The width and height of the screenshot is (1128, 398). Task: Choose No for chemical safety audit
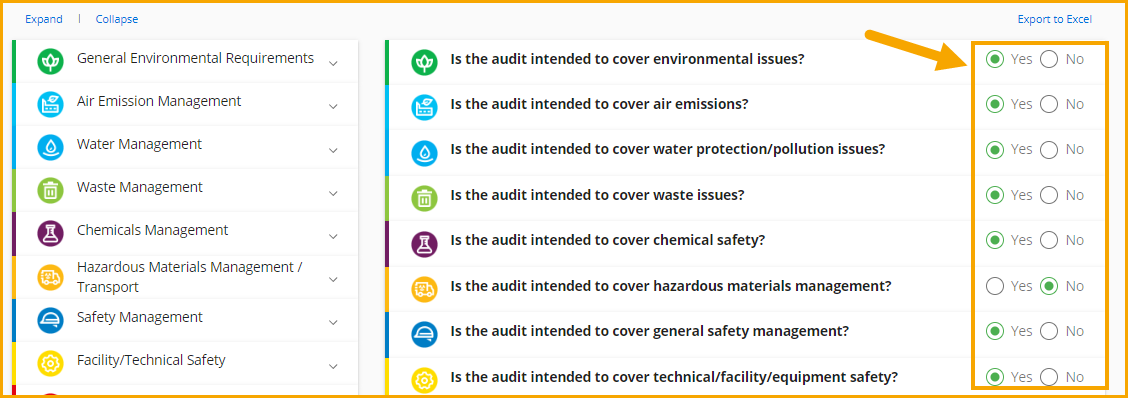pos(1049,240)
